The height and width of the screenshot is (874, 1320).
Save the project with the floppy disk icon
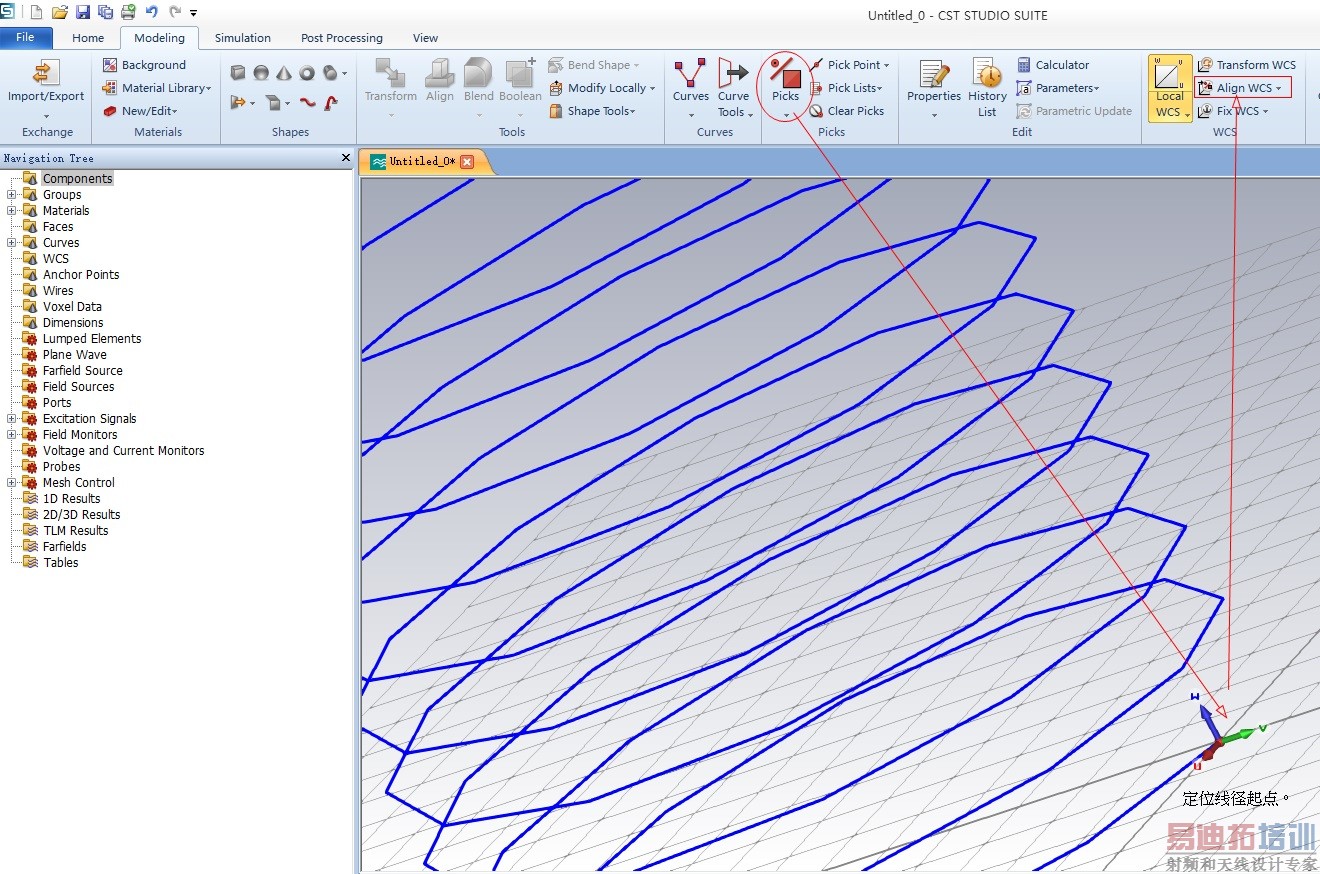pos(83,12)
